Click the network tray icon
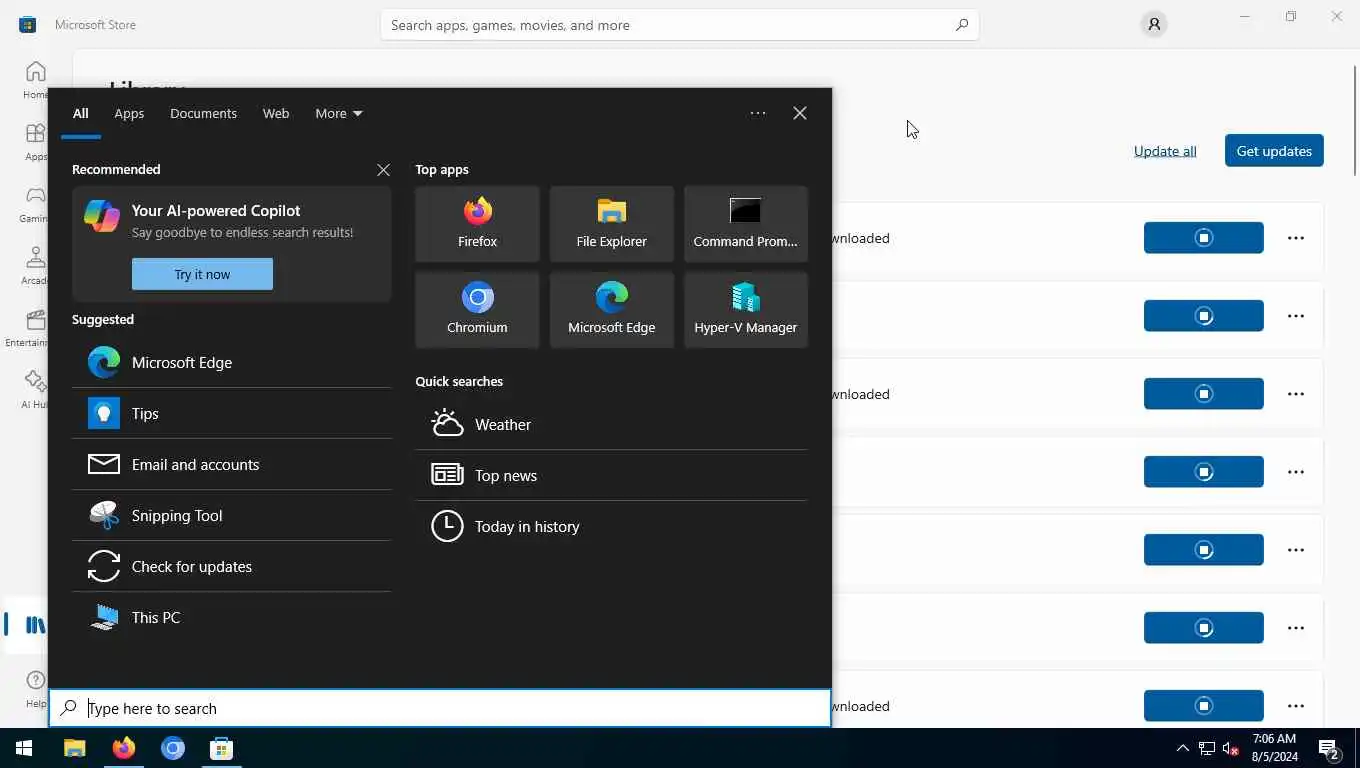The width and height of the screenshot is (1360, 768). pyautogui.click(x=1207, y=748)
